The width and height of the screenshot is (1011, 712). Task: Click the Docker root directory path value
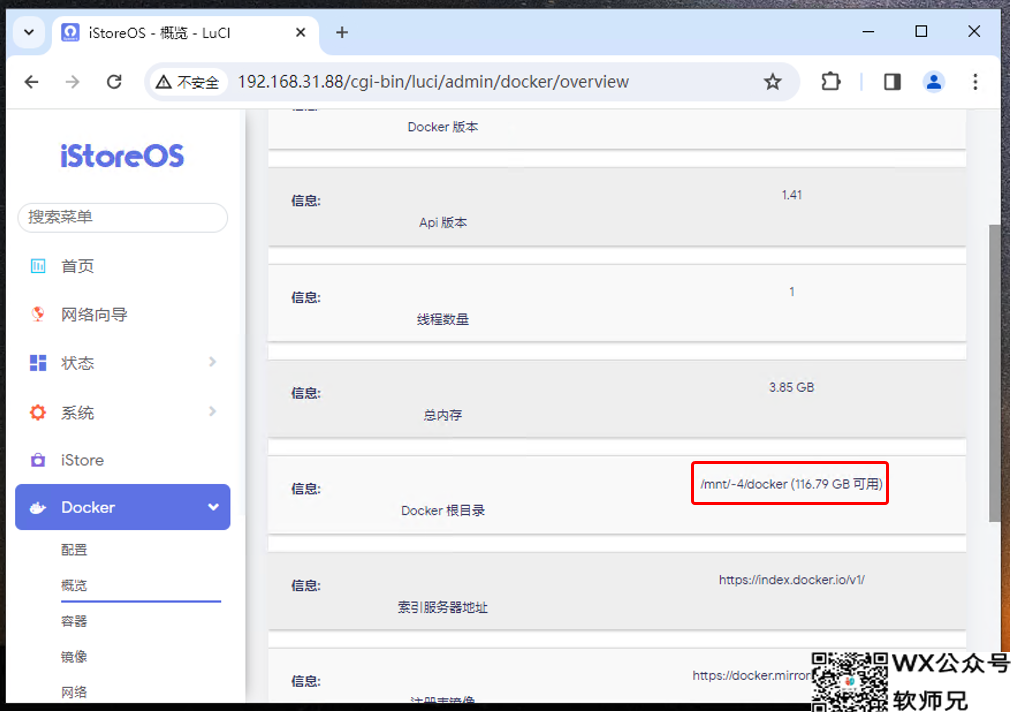791,484
